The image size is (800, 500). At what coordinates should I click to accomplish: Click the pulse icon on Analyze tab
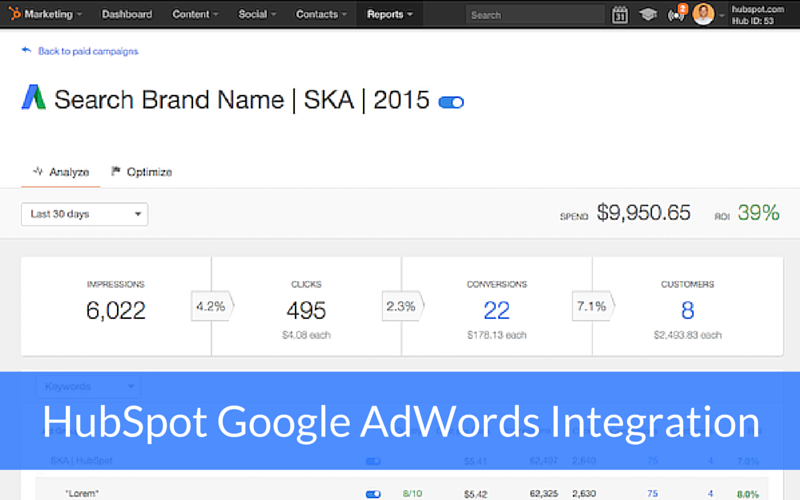tap(38, 171)
